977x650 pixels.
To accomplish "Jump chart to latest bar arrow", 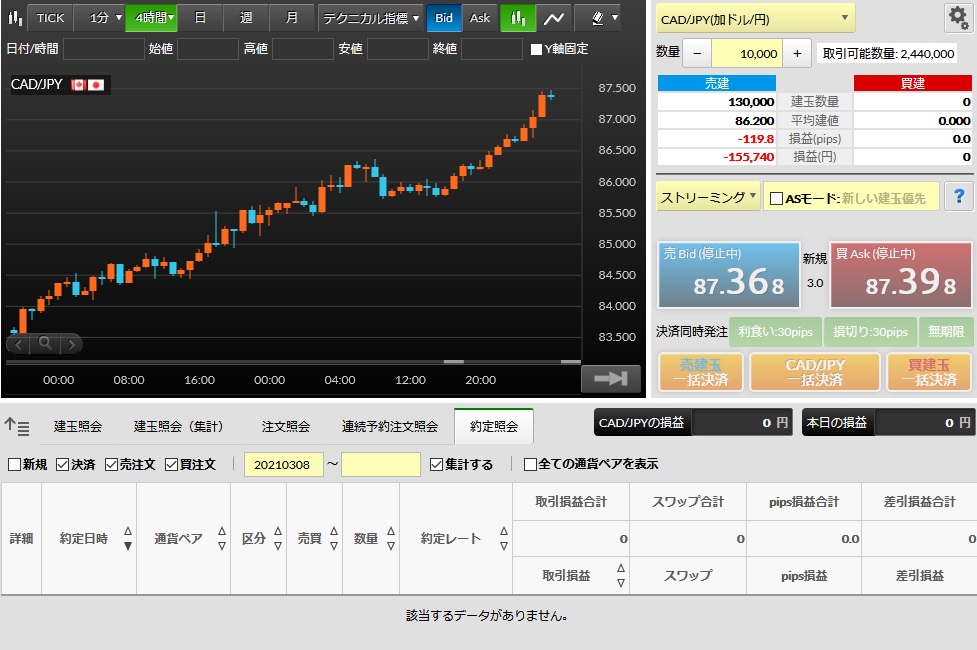I will tap(611, 378).
